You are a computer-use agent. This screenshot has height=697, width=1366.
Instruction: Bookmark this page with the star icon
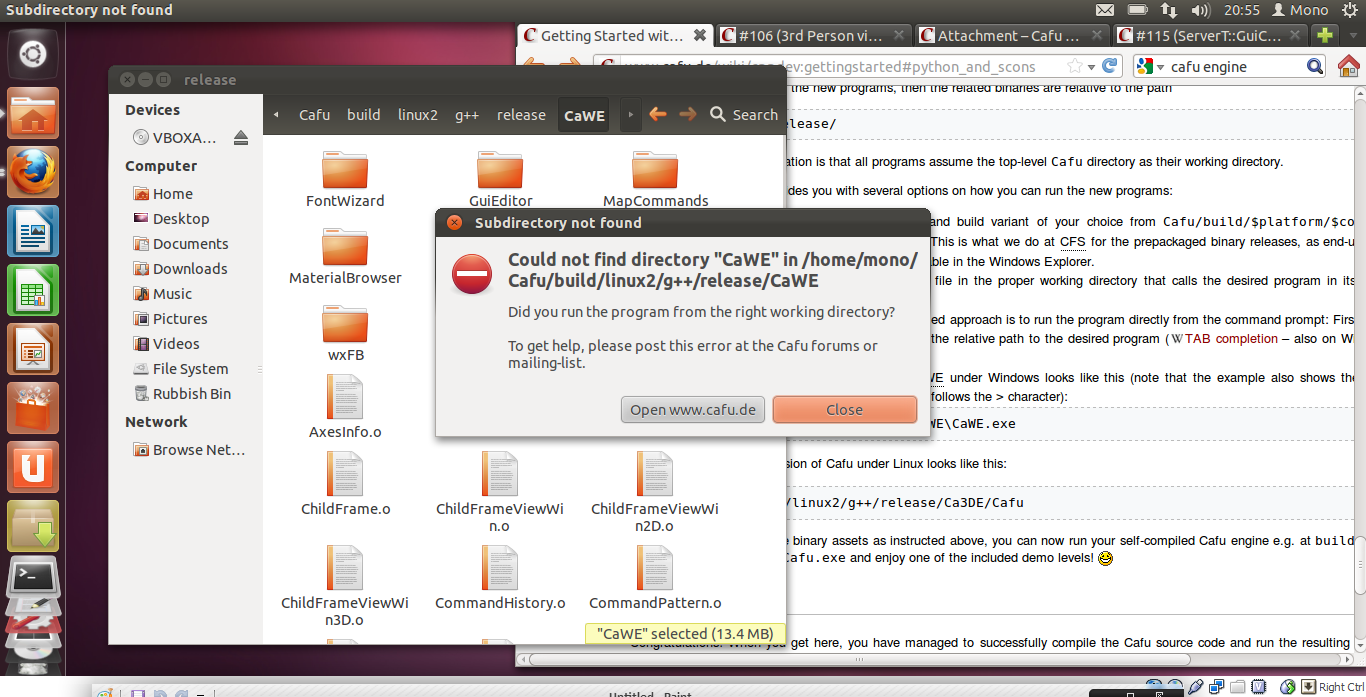[1075, 66]
